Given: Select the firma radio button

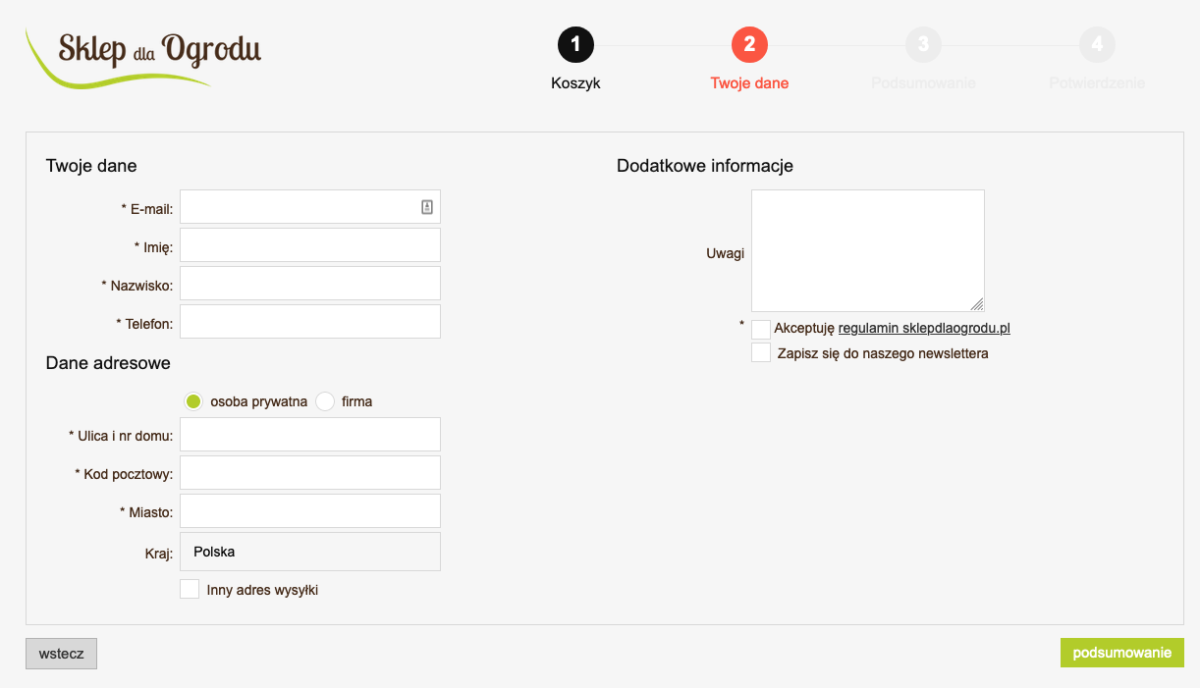Looking at the screenshot, I should pos(325,402).
